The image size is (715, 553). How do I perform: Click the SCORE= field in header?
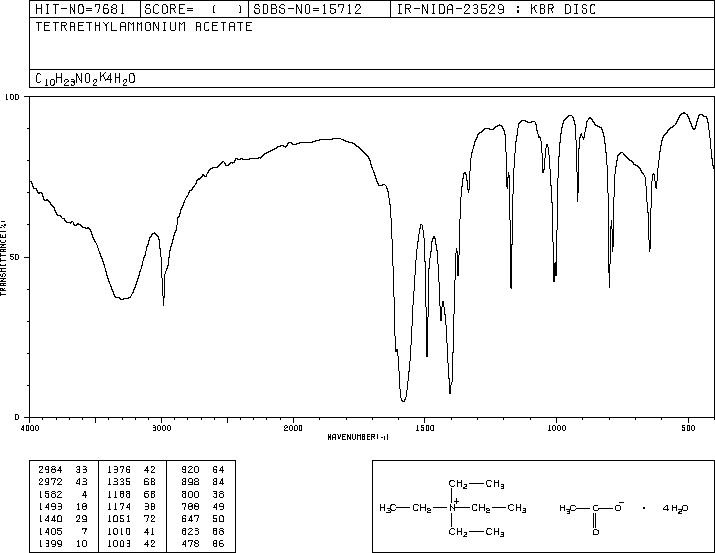(194, 9)
